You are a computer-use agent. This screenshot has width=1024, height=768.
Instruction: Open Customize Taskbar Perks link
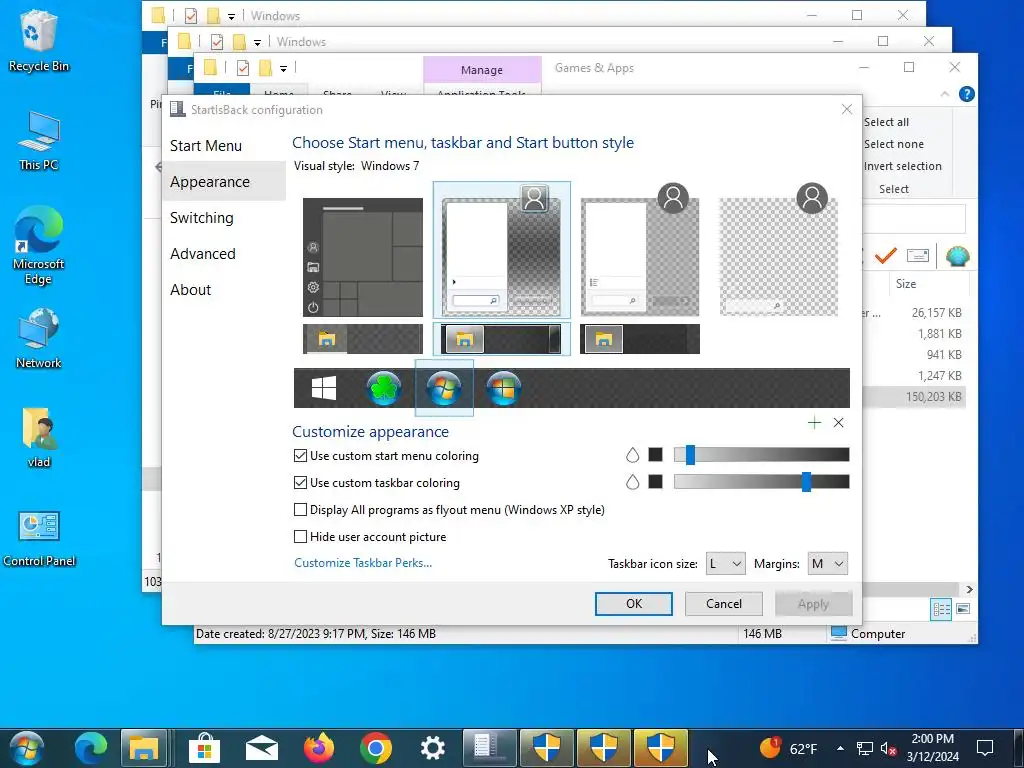(x=362, y=563)
